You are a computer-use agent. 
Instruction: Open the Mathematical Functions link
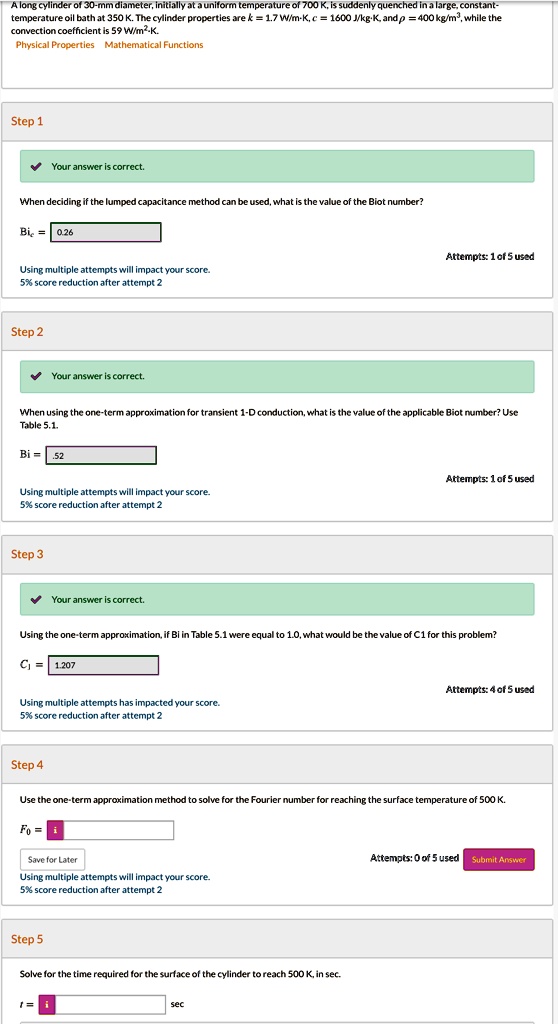[154, 44]
